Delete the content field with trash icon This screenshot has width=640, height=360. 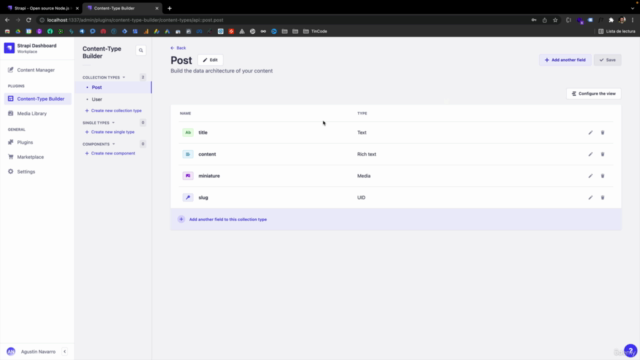[x=602, y=154]
